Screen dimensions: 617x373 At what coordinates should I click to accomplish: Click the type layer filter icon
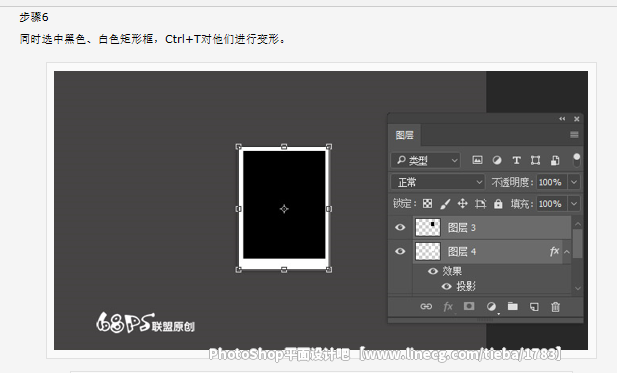tap(516, 160)
